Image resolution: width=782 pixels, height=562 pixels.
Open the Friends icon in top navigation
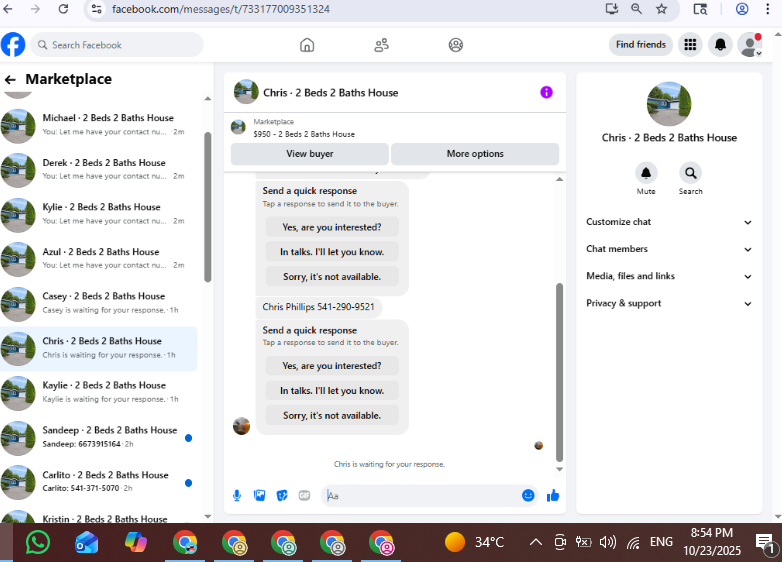382,45
